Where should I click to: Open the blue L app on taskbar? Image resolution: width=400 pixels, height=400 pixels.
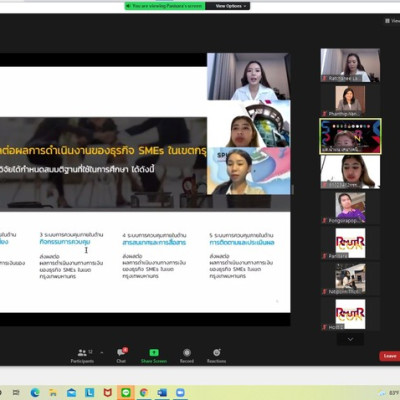click(89, 393)
